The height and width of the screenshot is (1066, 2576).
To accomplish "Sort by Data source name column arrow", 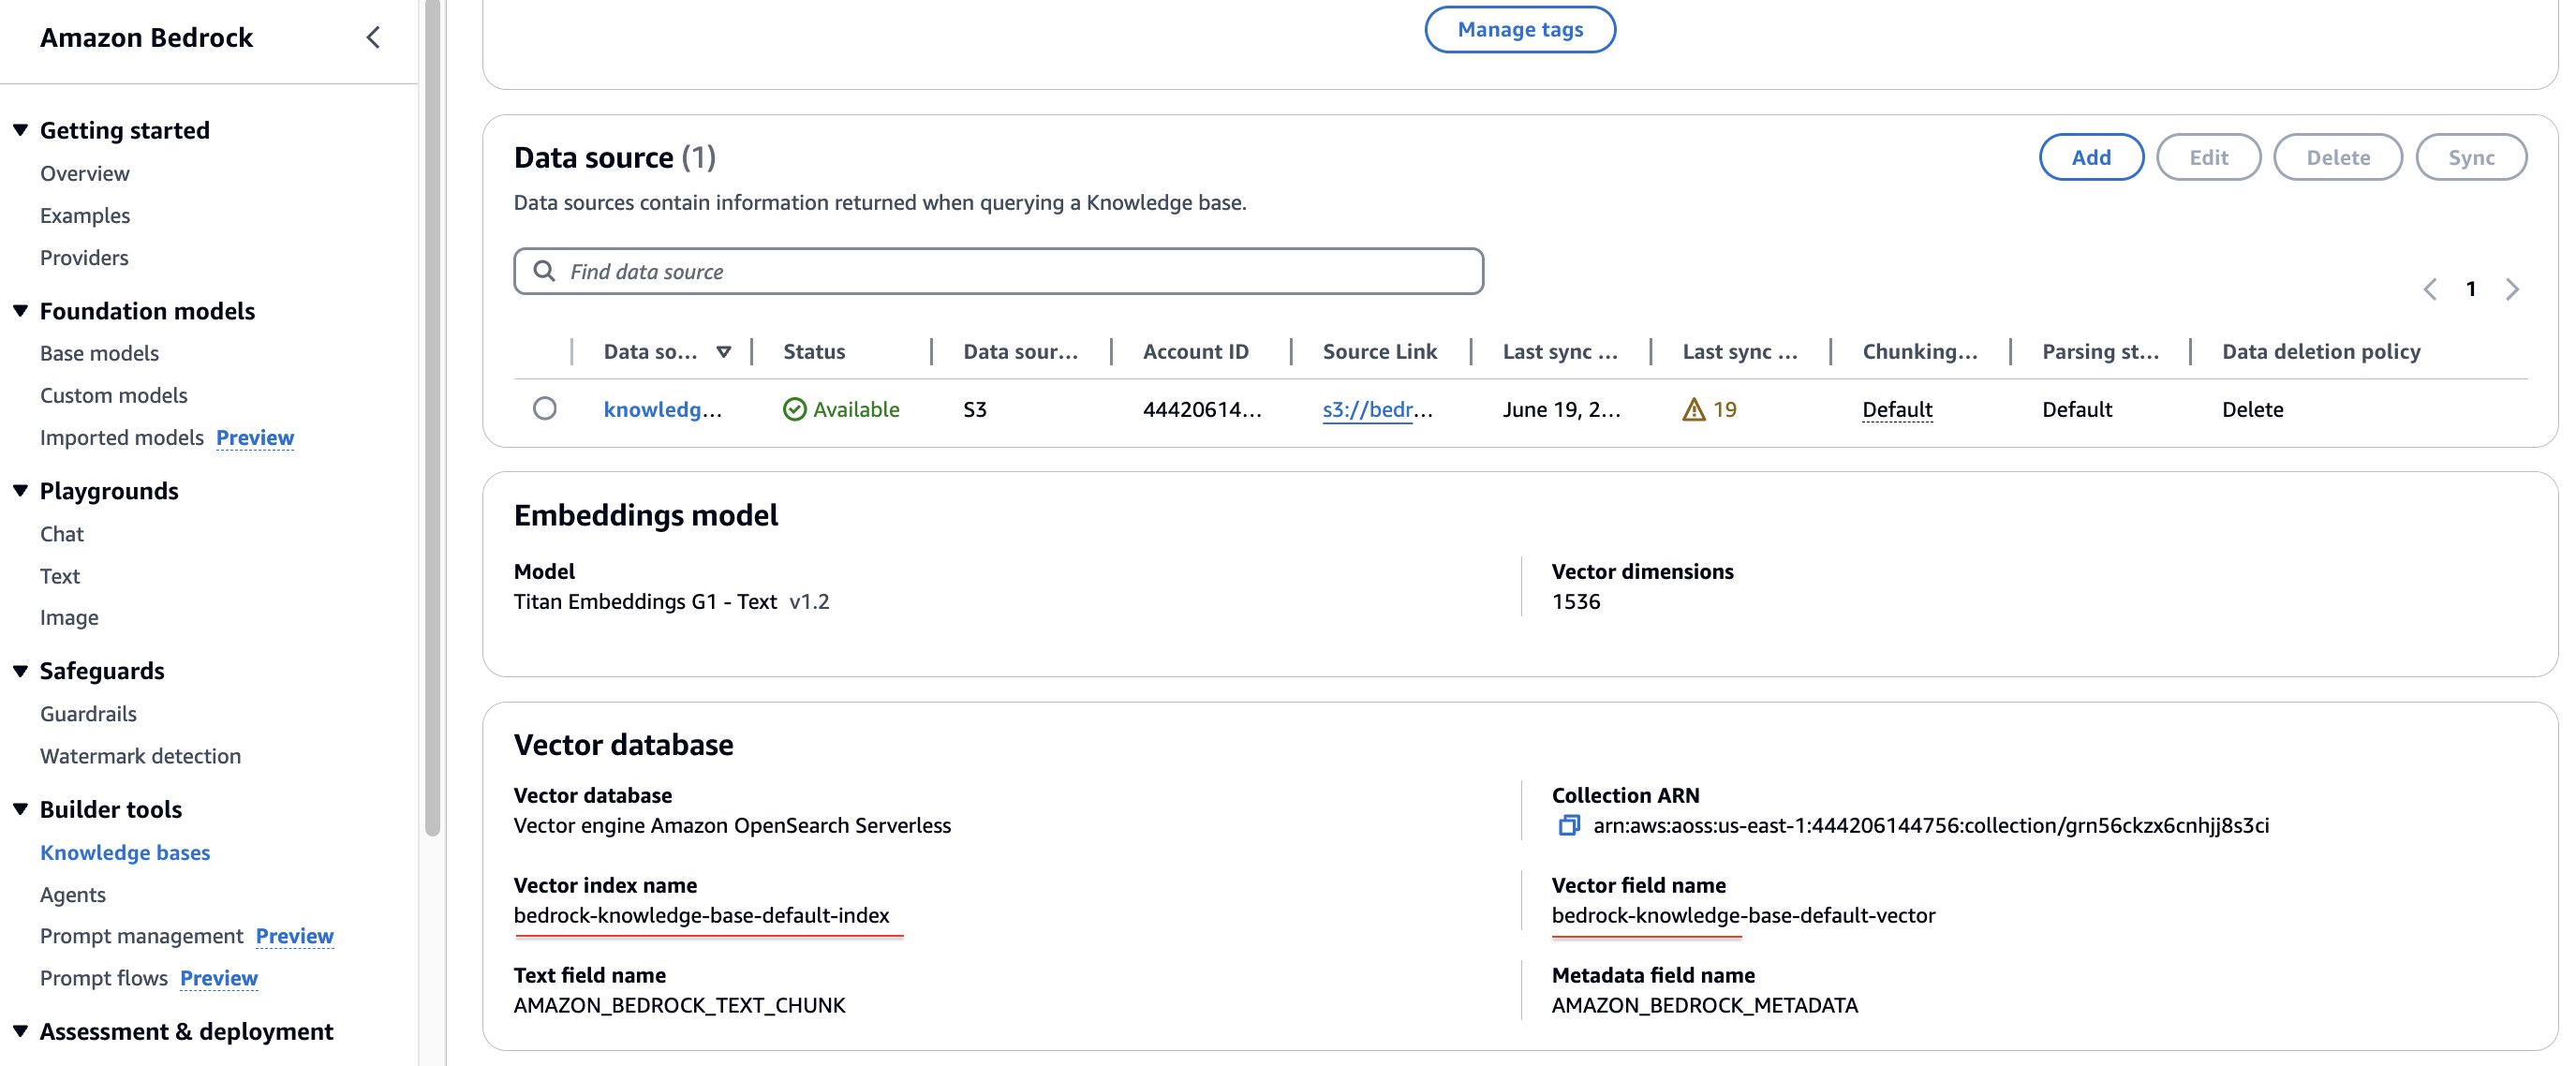I will [724, 352].
